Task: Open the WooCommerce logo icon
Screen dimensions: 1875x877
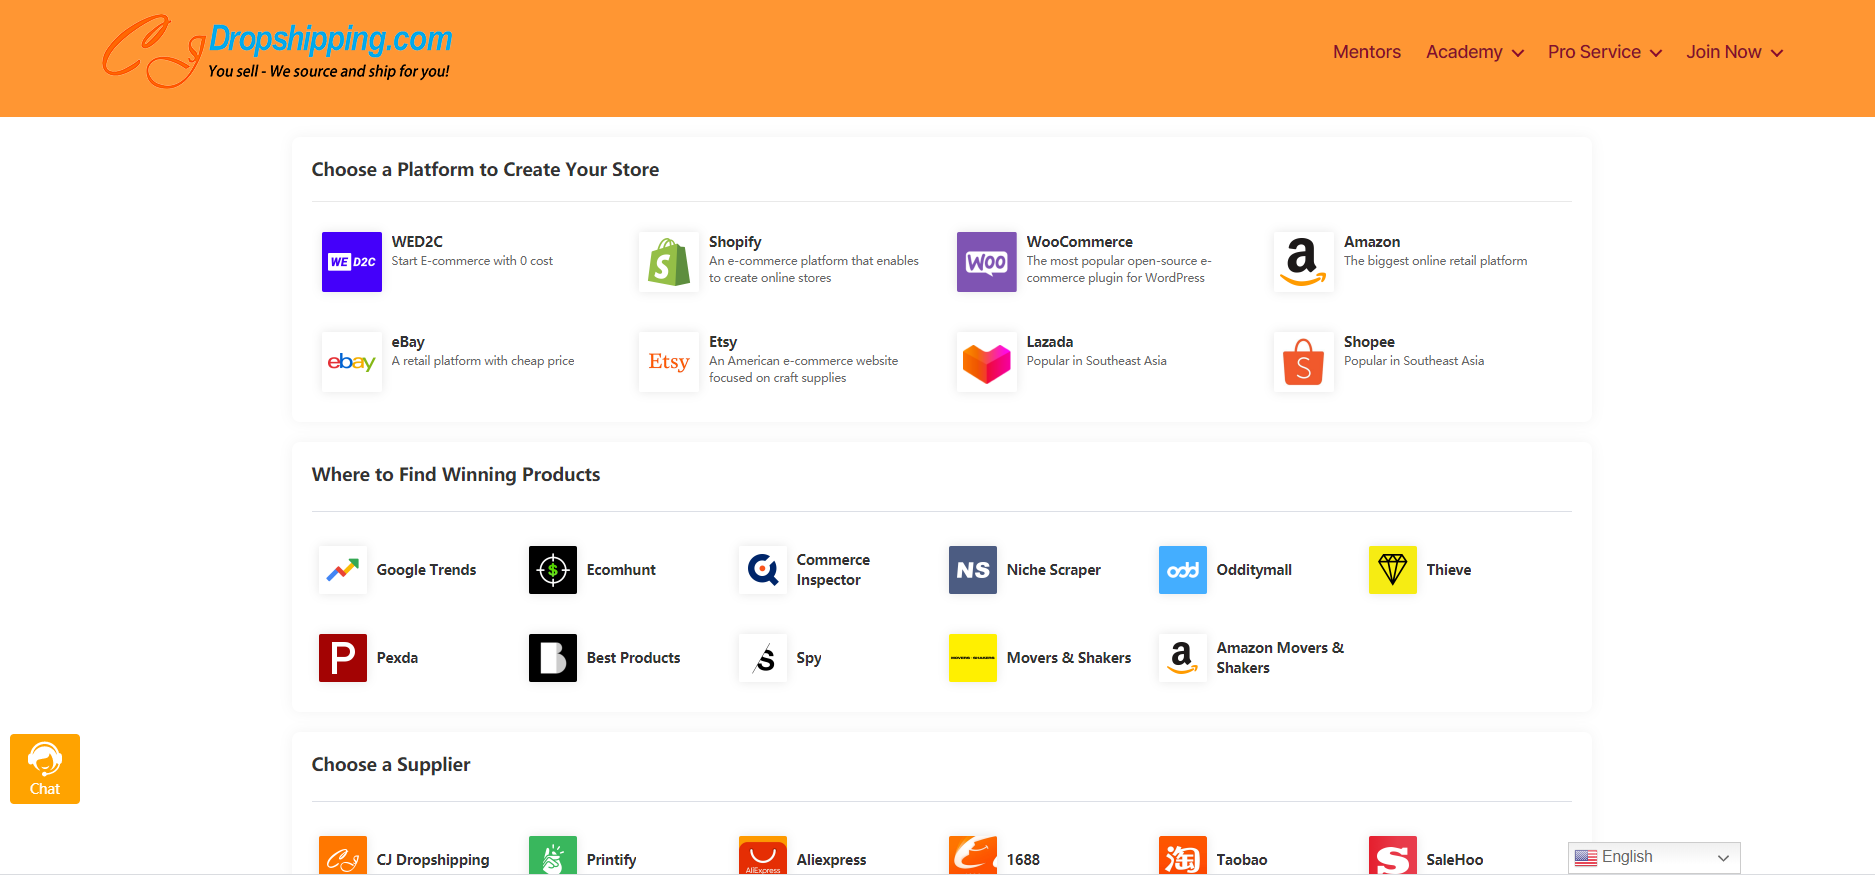Action: pos(986,262)
